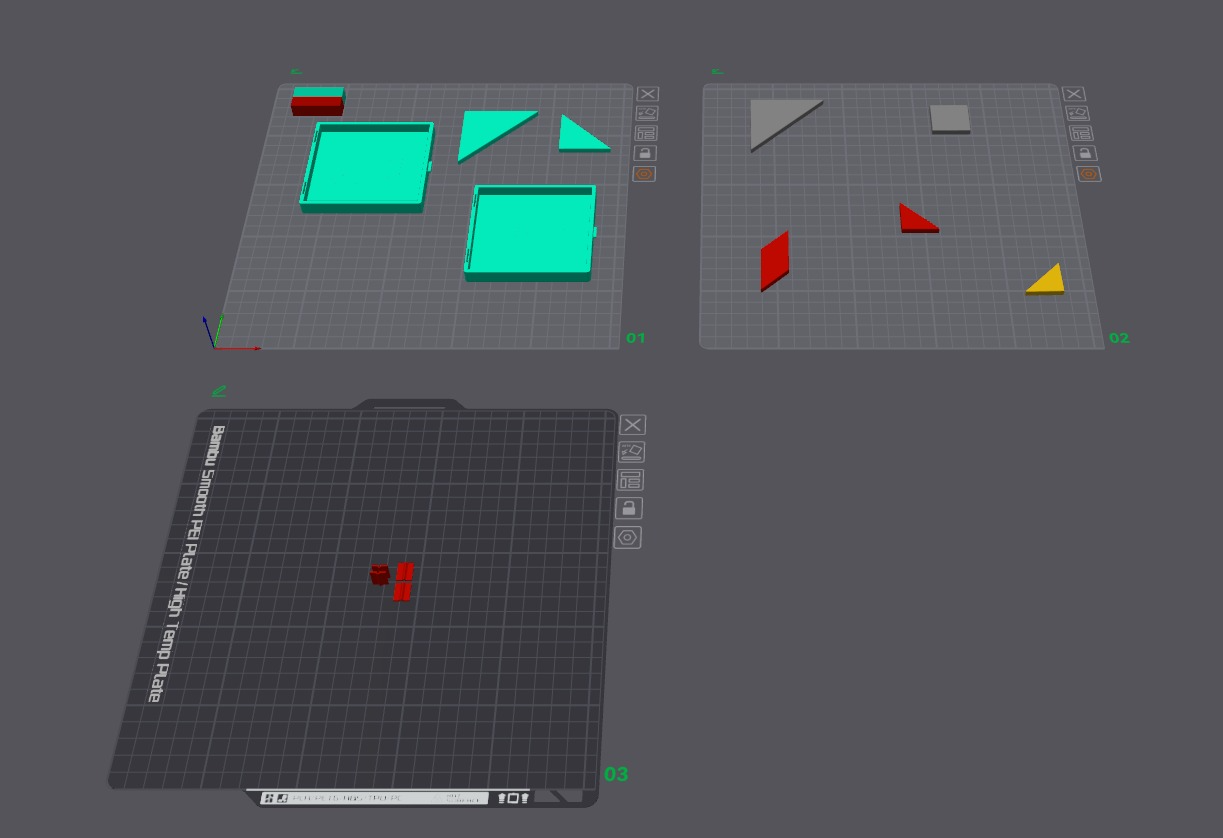The height and width of the screenshot is (838, 1223).
Task: Toggle the lock on plate 02
Action: 1084,153
